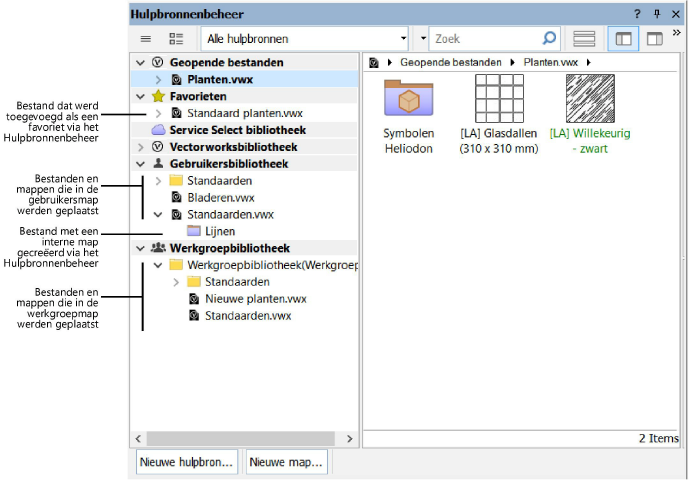Image resolution: width=690 pixels, height=481 pixels.
Task: Open breadcrumb arrow after Planten.vwx
Action: [589, 62]
